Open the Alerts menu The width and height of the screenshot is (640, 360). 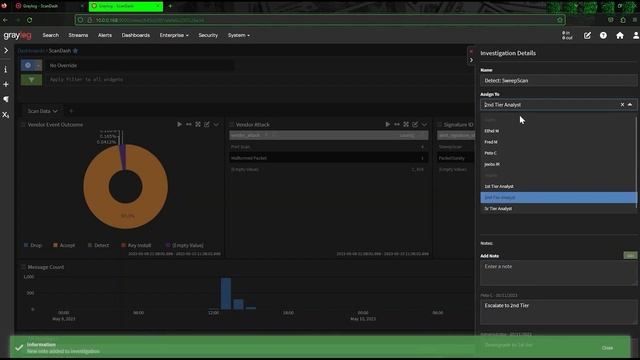coord(104,35)
